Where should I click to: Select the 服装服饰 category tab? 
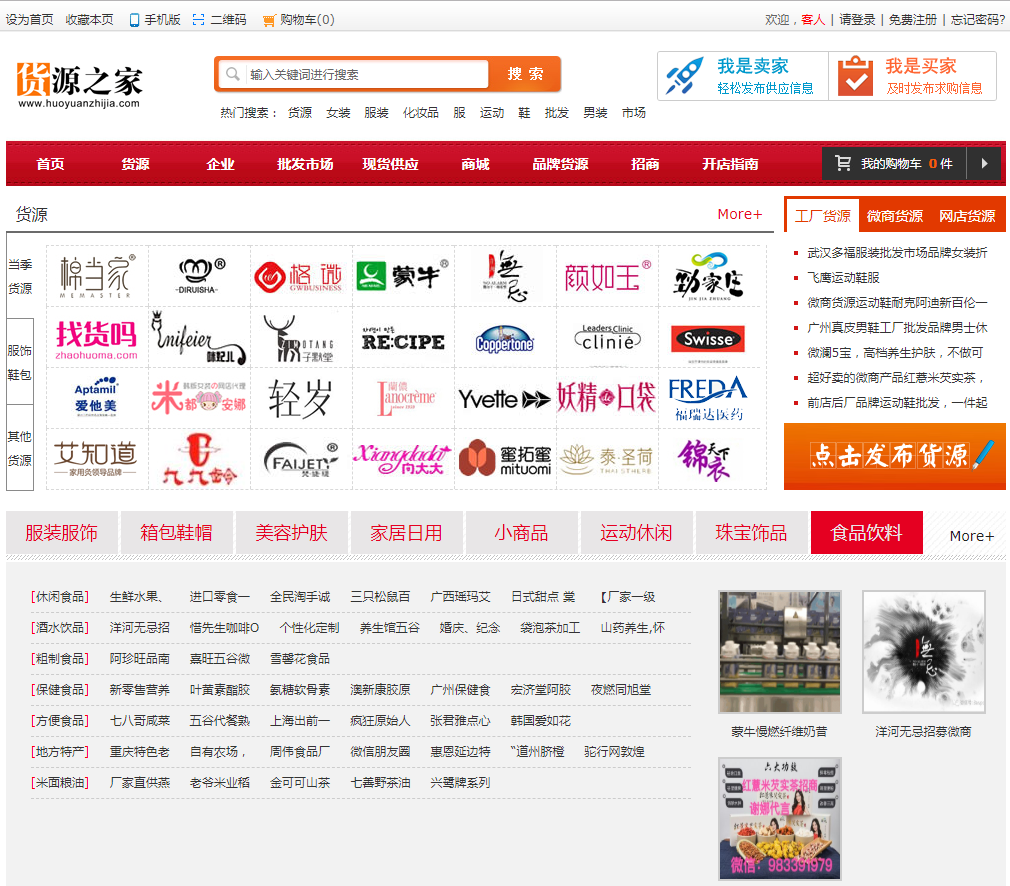click(62, 533)
